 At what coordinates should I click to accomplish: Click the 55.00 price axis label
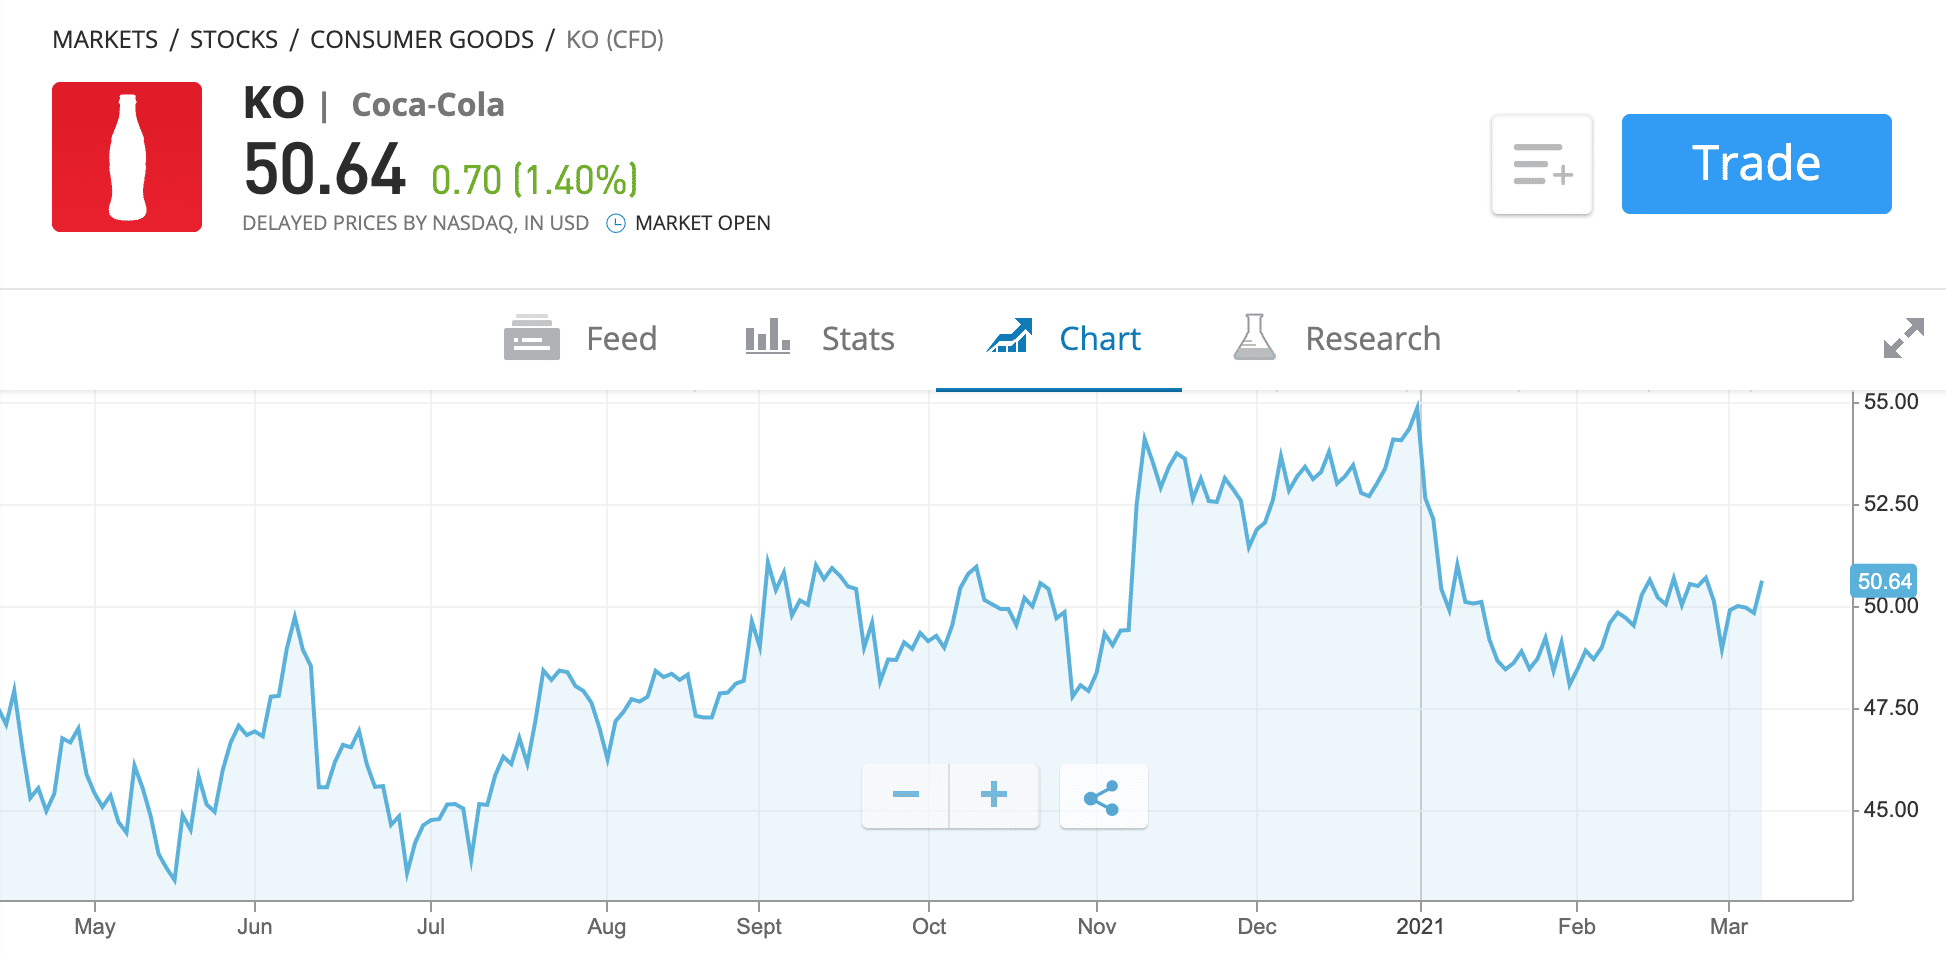click(x=1891, y=402)
